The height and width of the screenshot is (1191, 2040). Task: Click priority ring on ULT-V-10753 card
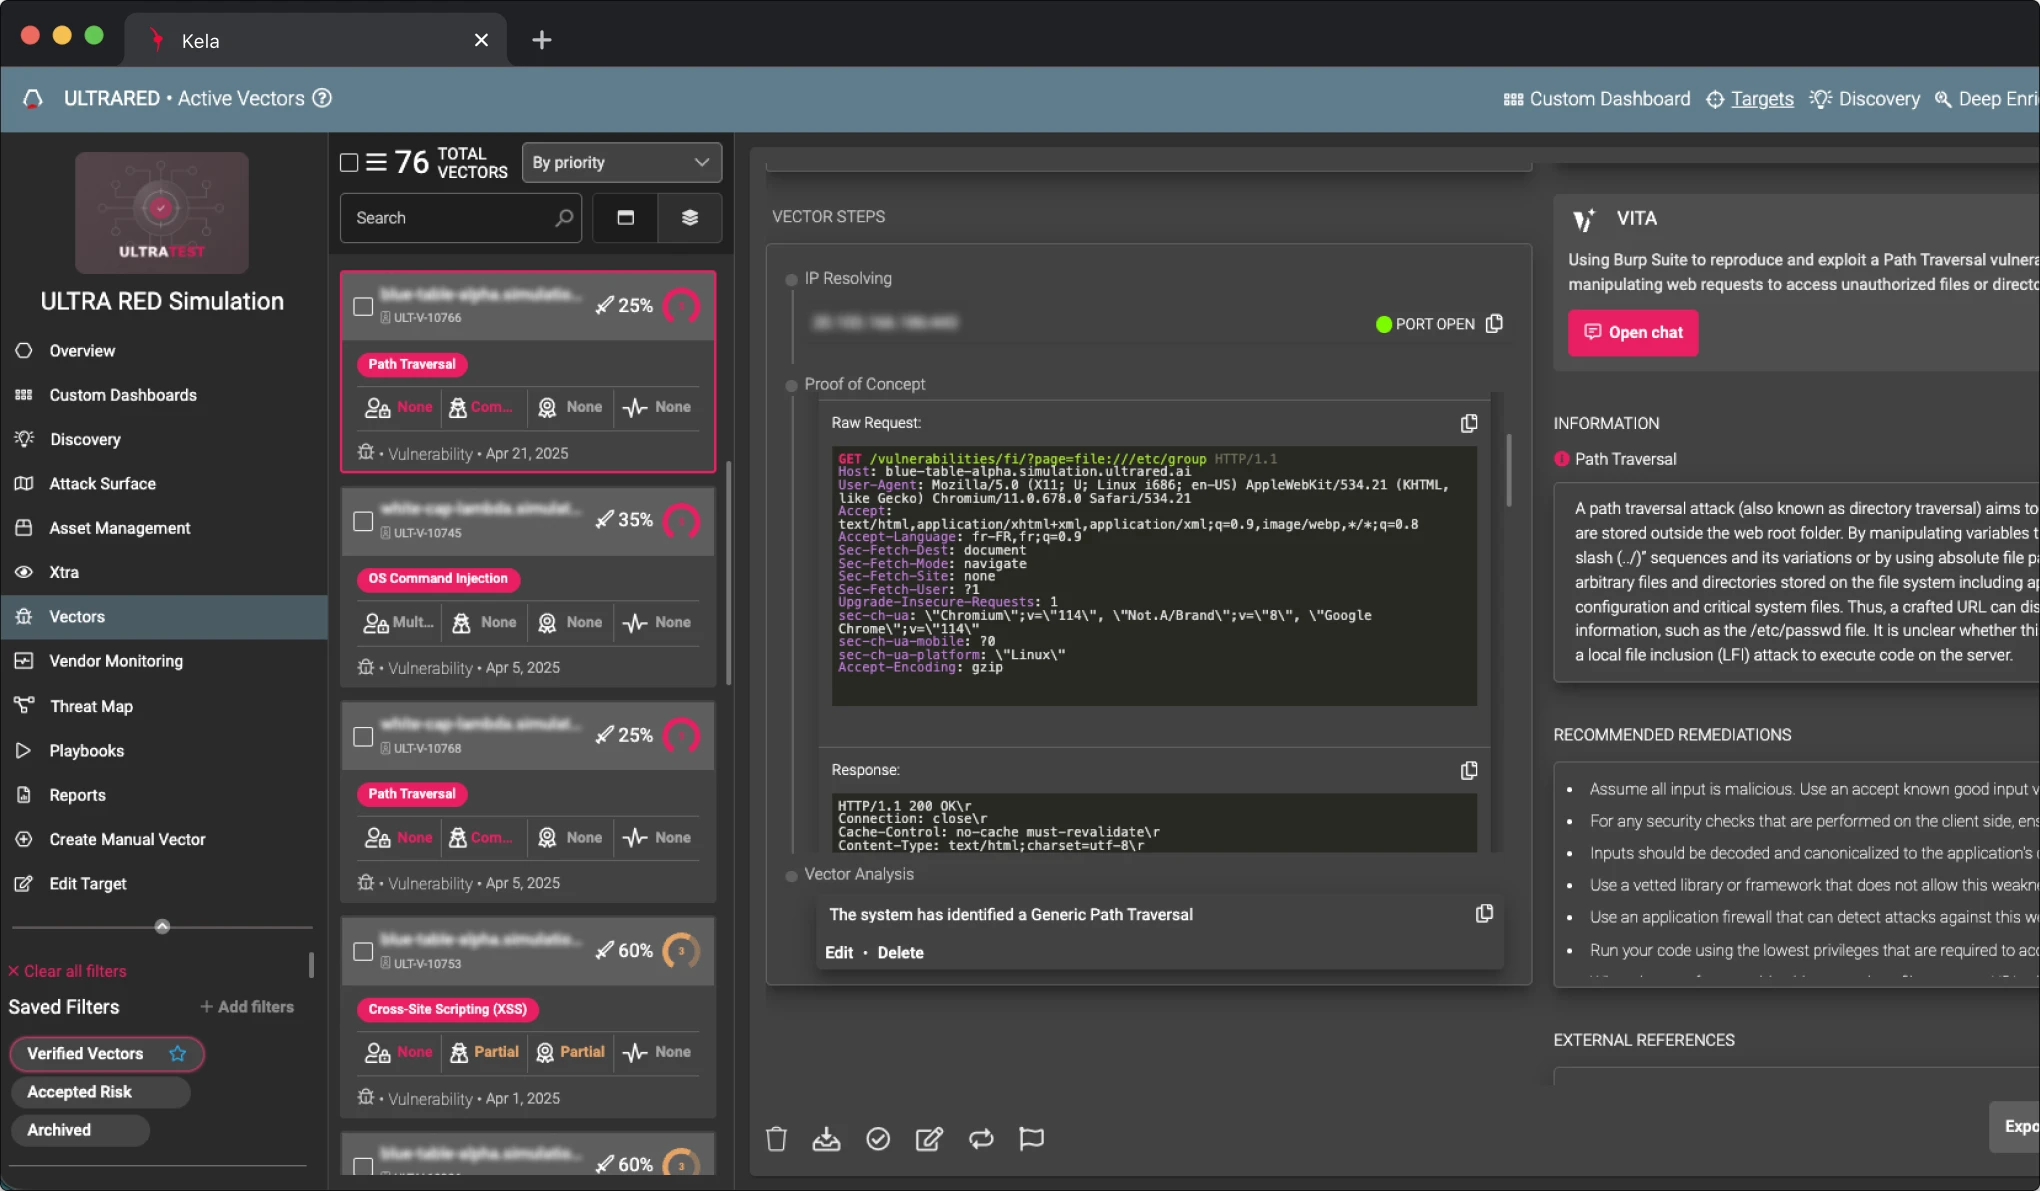(x=682, y=951)
